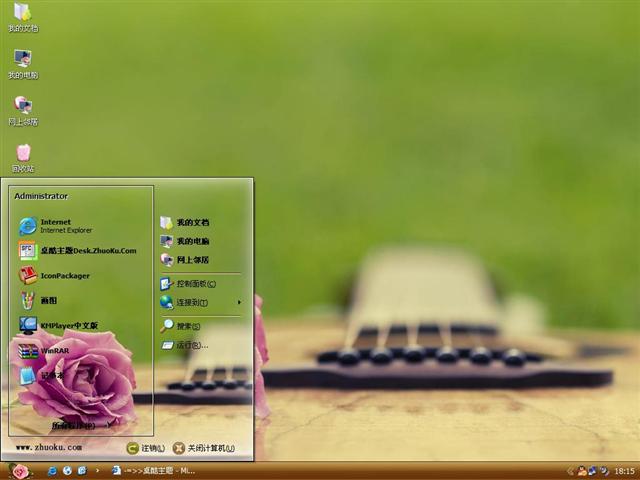Open 记事本 notepad in the Start menu
This screenshot has height=480, width=640.
pos(42,376)
